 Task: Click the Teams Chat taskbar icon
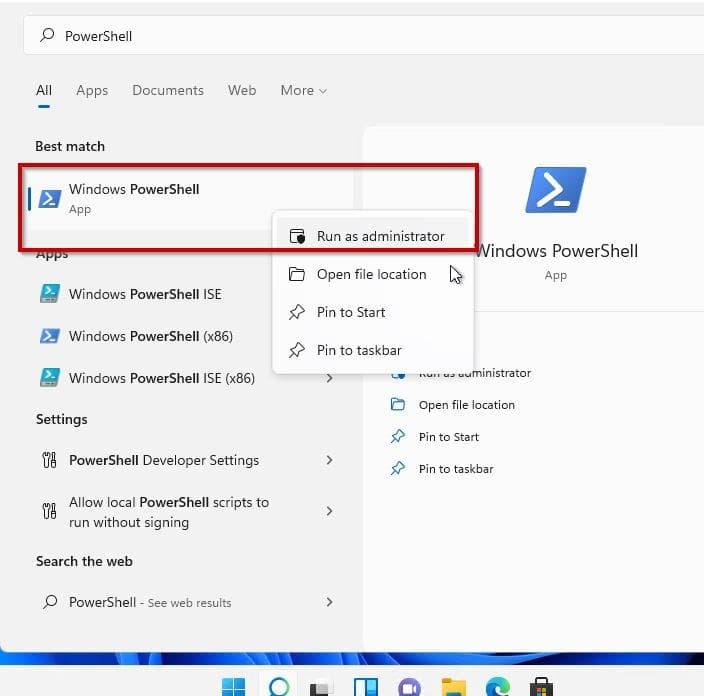(409, 687)
